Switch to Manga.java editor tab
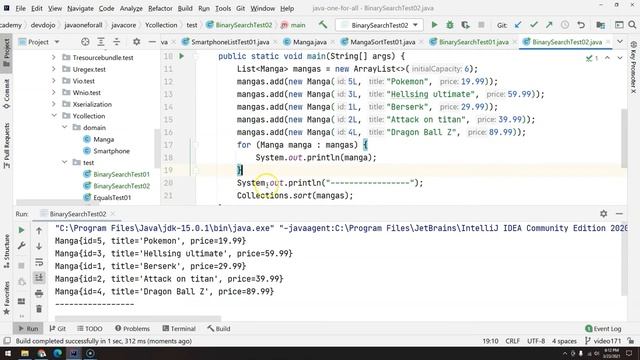The image size is (640, 360). click(x=309, y=42)
